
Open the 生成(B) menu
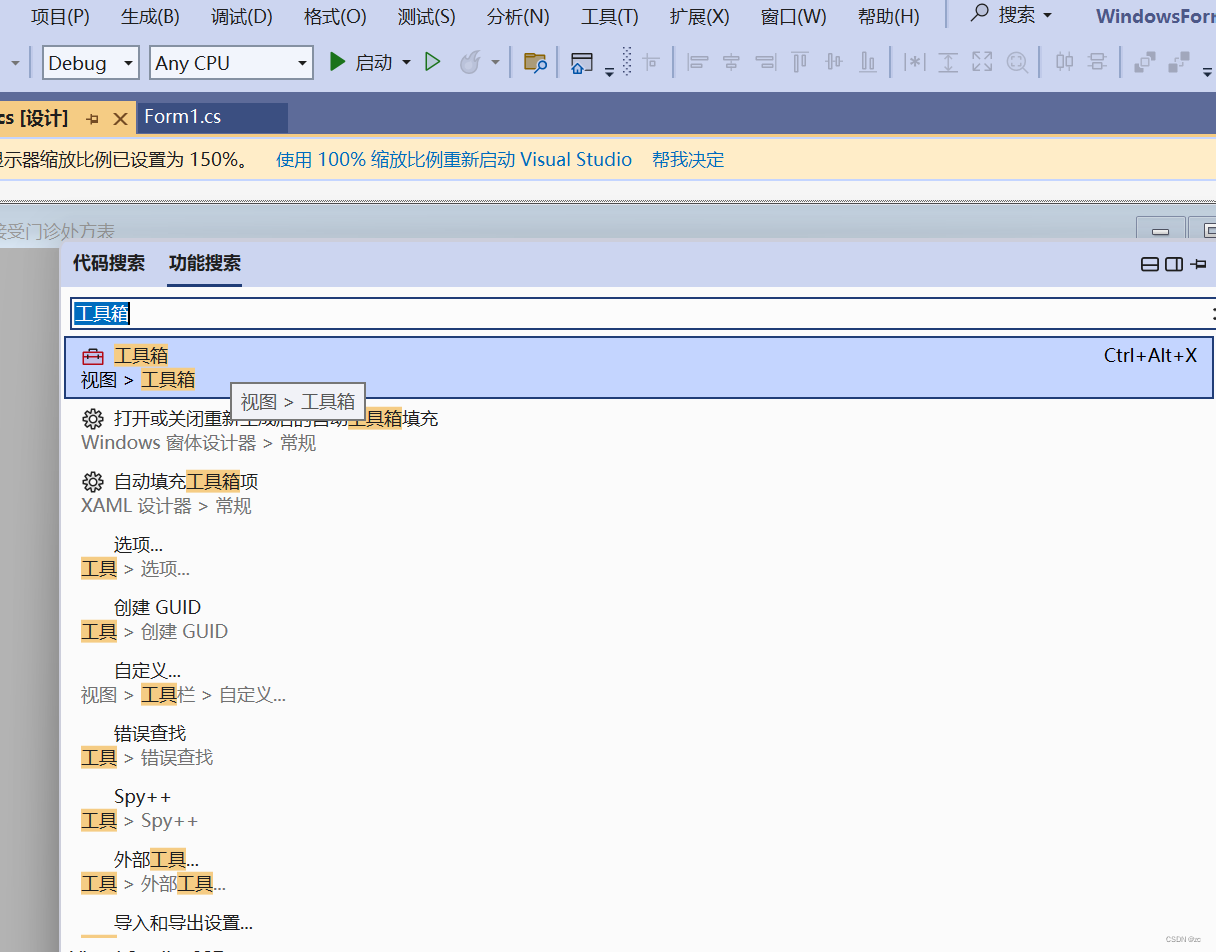point(150,16)
